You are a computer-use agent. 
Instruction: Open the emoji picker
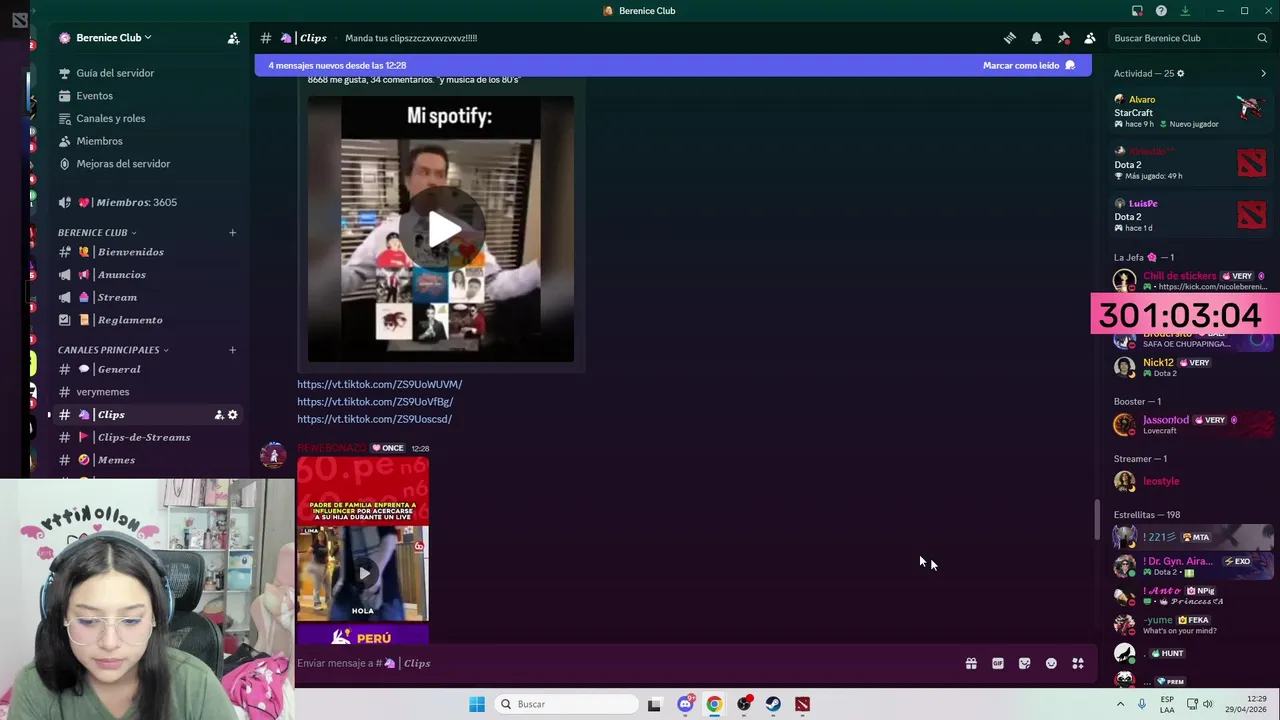click(x=1051, y=663)
